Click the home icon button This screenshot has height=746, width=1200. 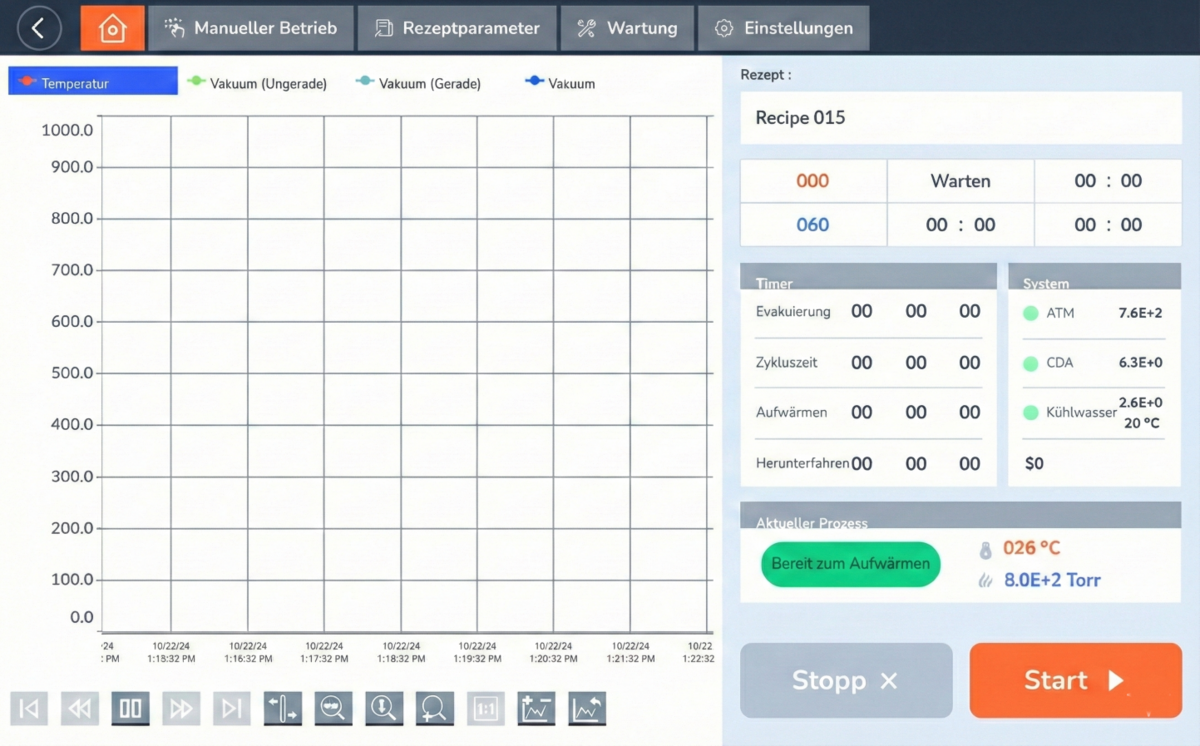(112, 28)
